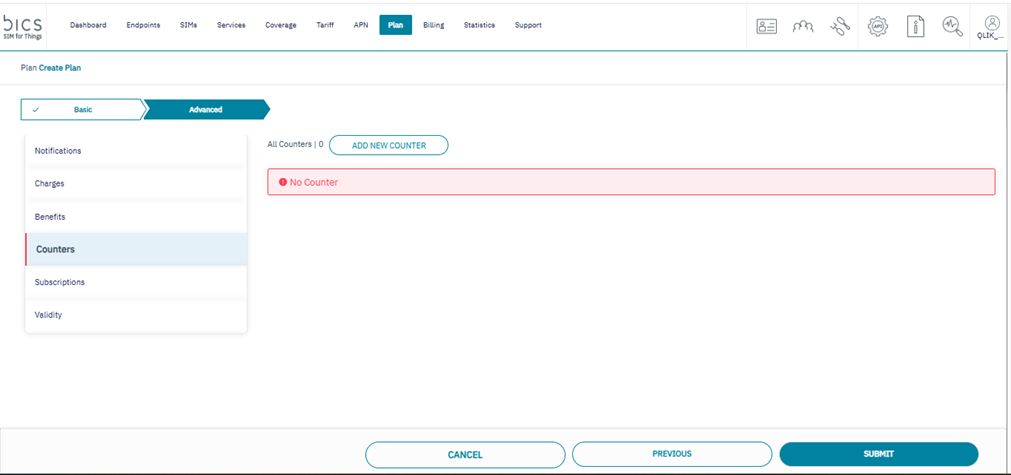Select the Advanced step tab

tap(206, 109)
